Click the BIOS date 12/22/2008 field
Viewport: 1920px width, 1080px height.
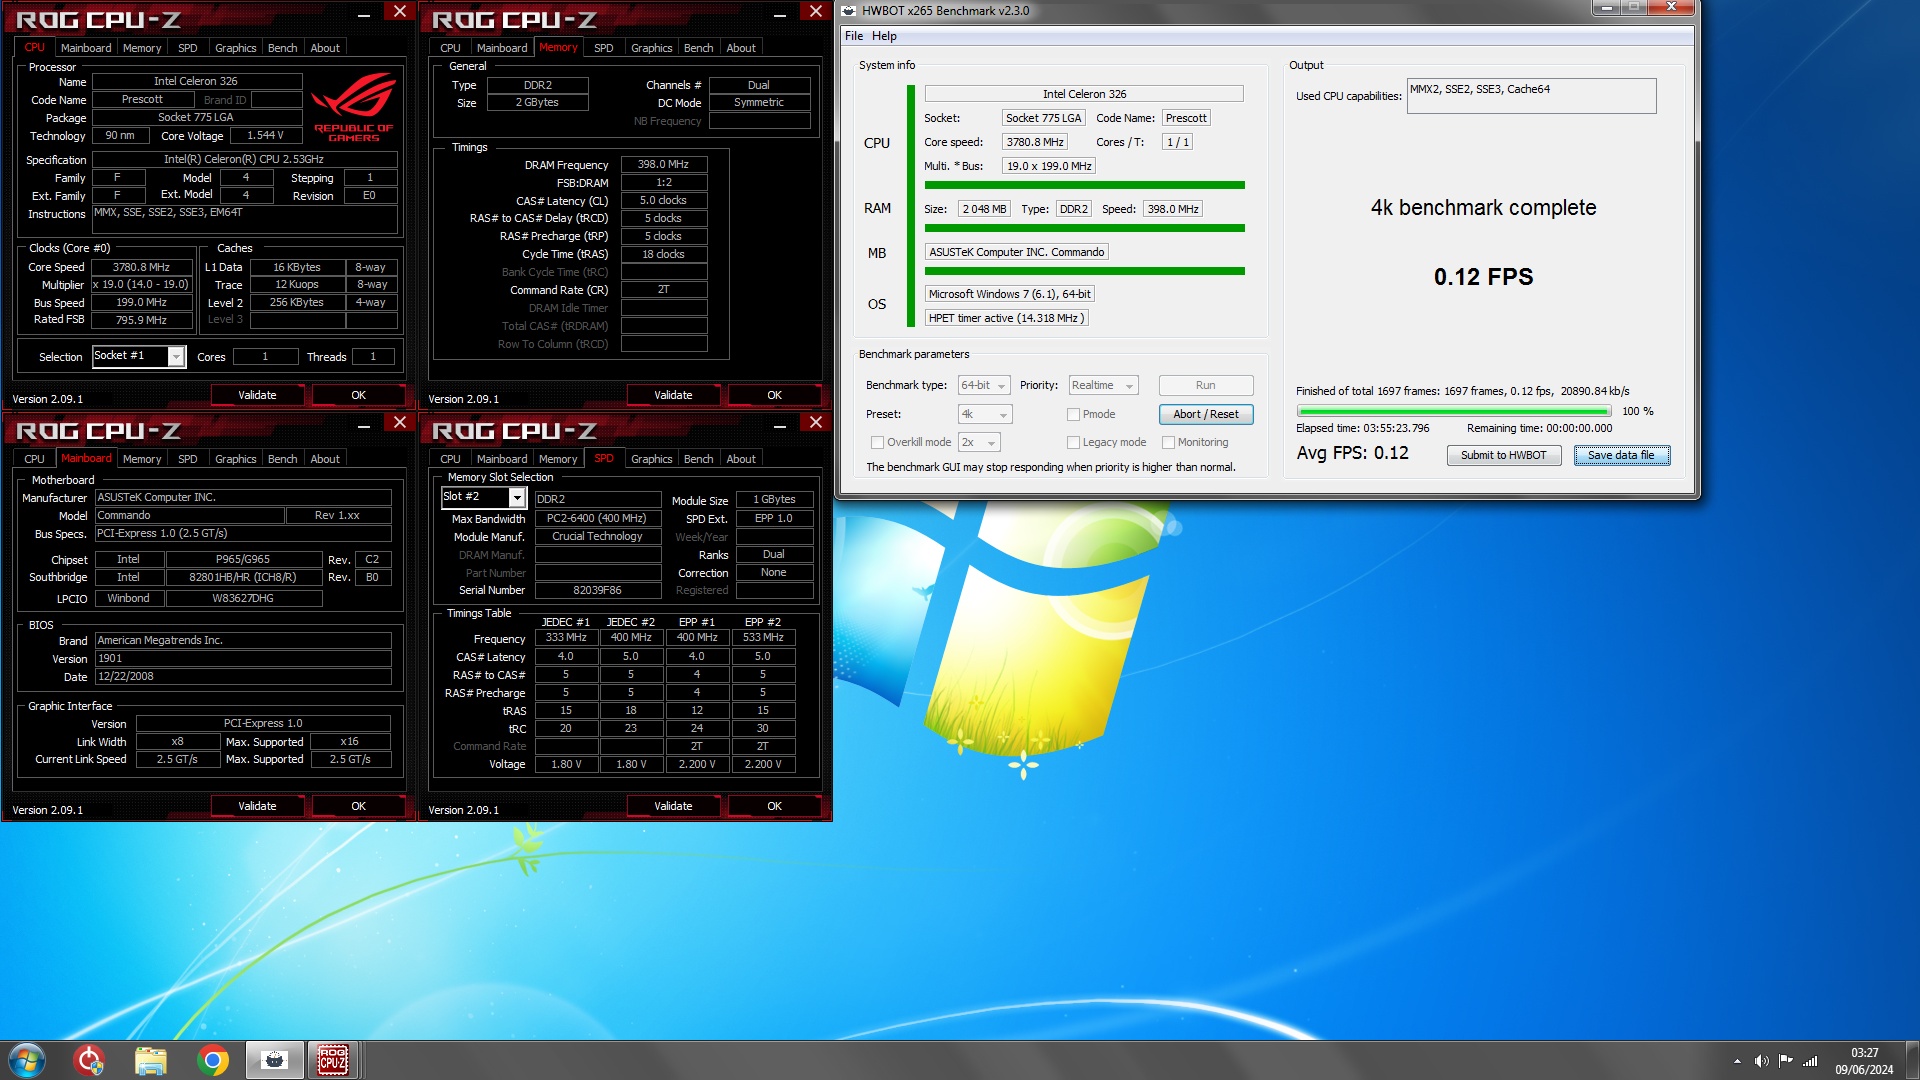tap(243, 677)
